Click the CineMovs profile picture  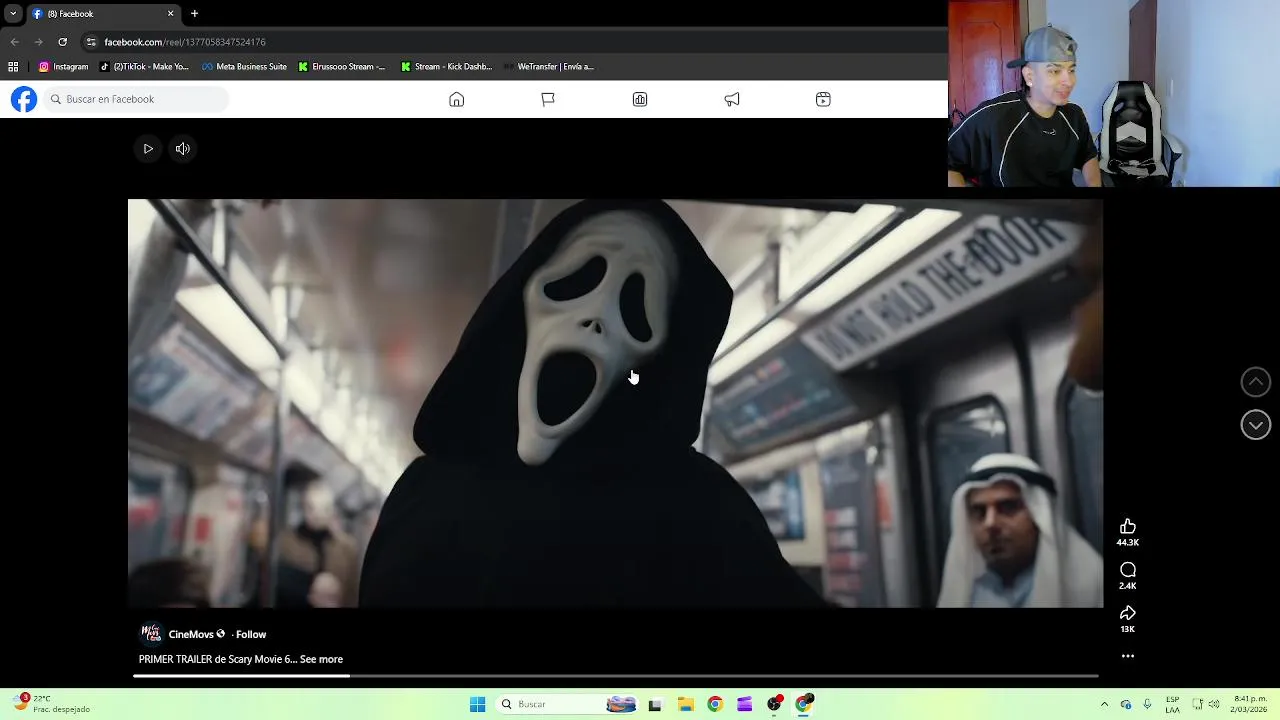[151, 633]
